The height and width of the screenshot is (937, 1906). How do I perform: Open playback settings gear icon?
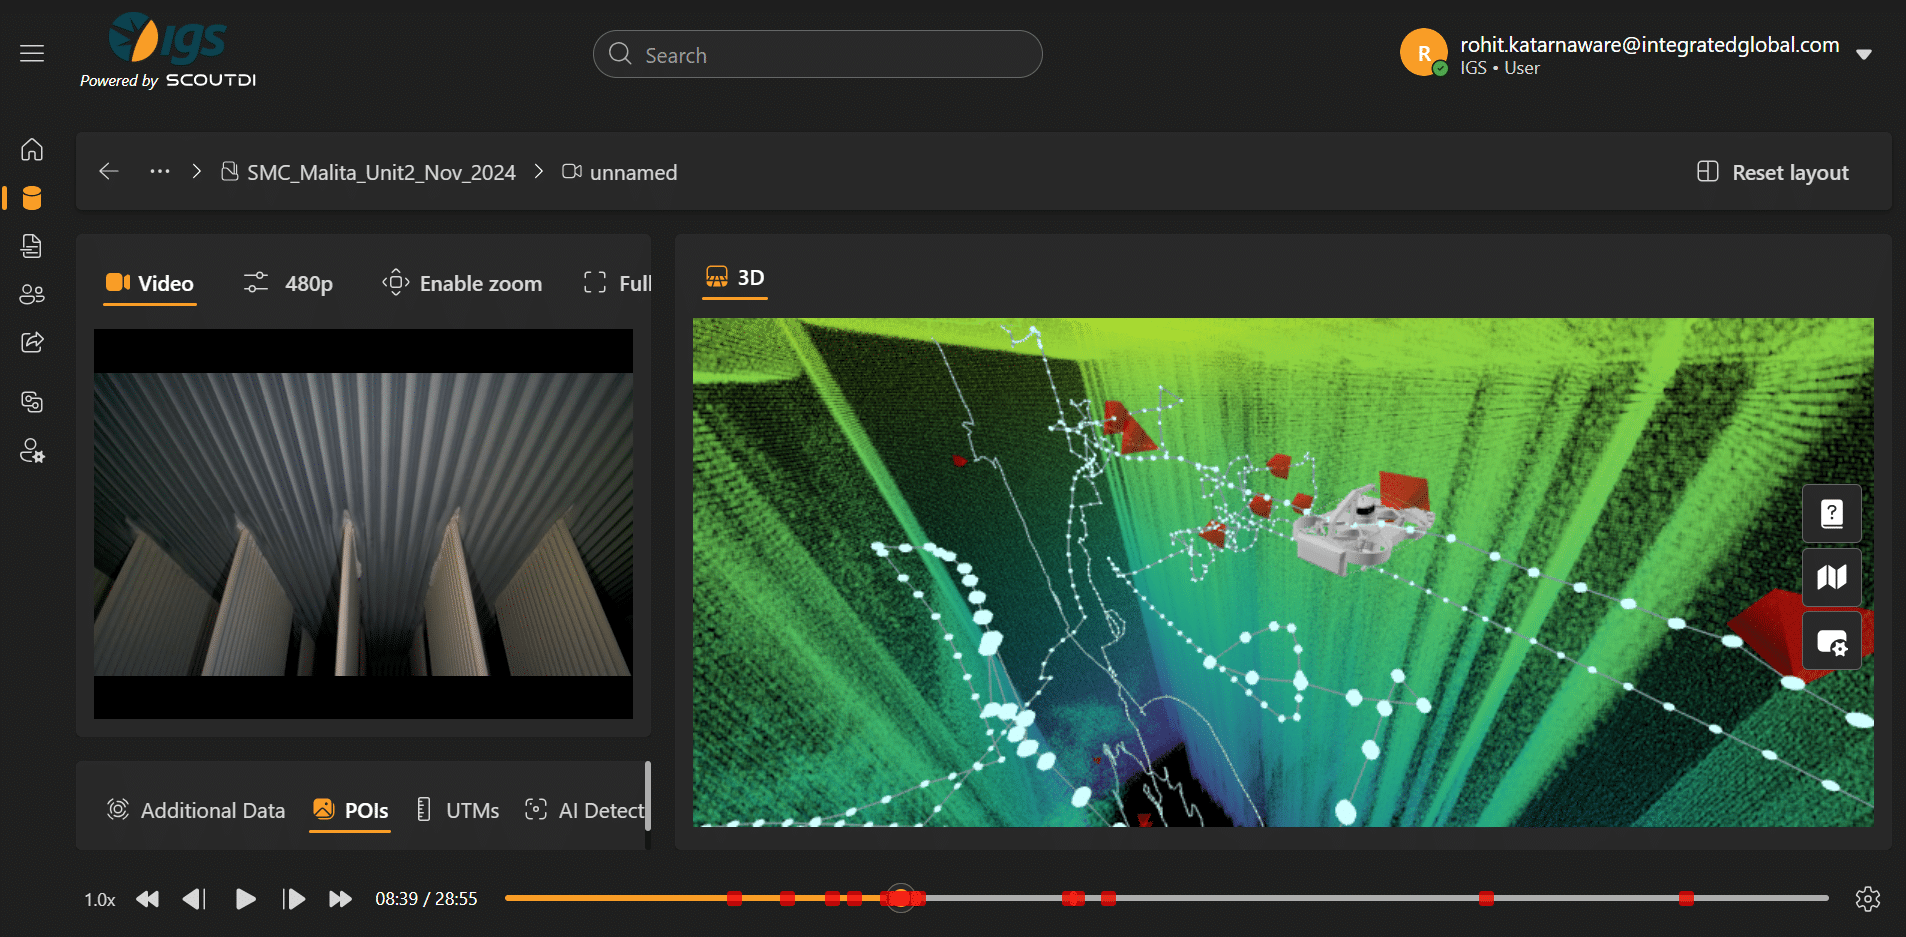pyautogui.click(x=1867, y=899)
